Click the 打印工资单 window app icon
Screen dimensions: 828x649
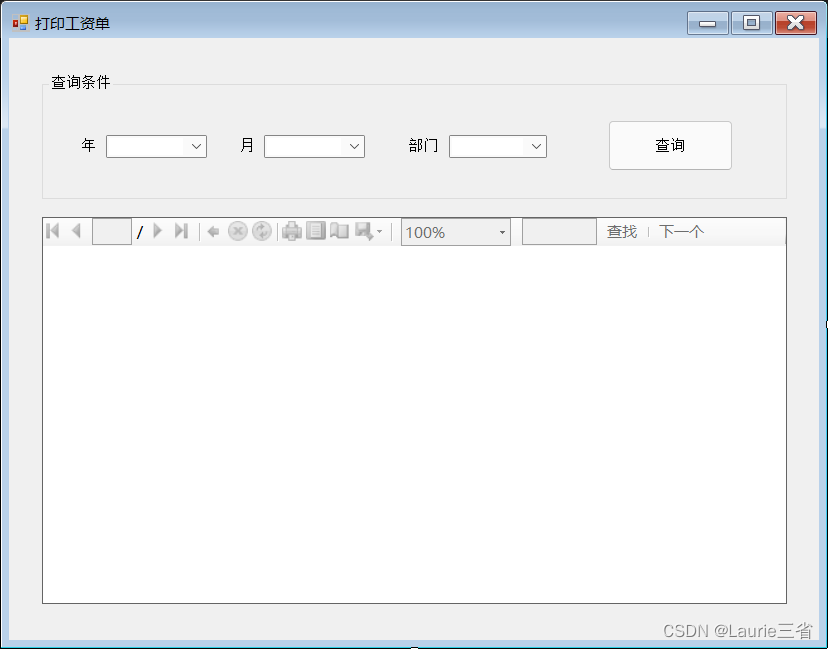[20, 23]
